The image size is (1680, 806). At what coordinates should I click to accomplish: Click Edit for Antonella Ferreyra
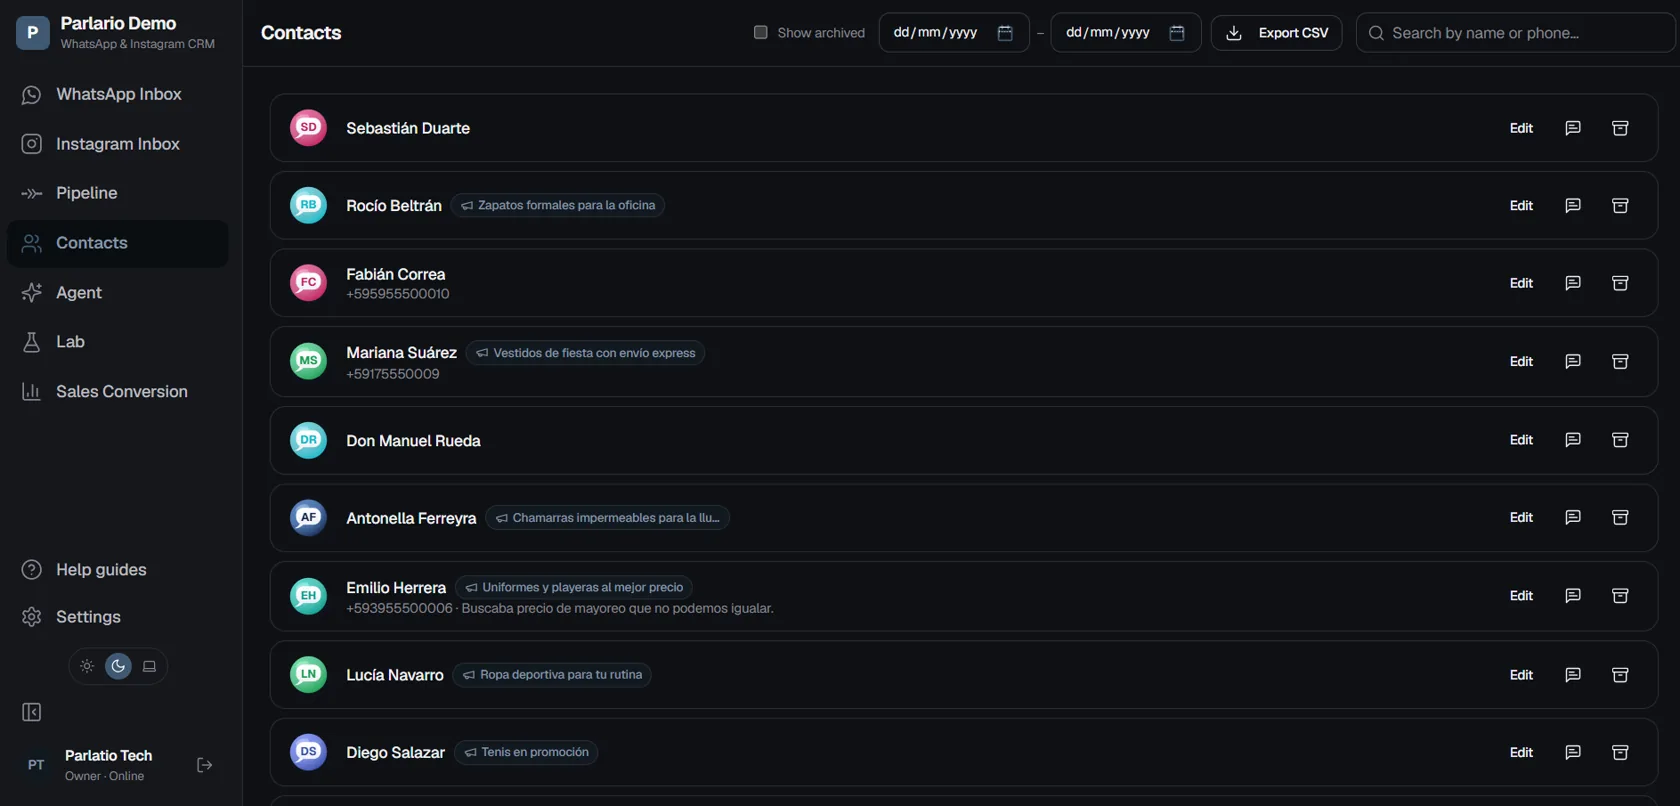[x=1521, y=517]
